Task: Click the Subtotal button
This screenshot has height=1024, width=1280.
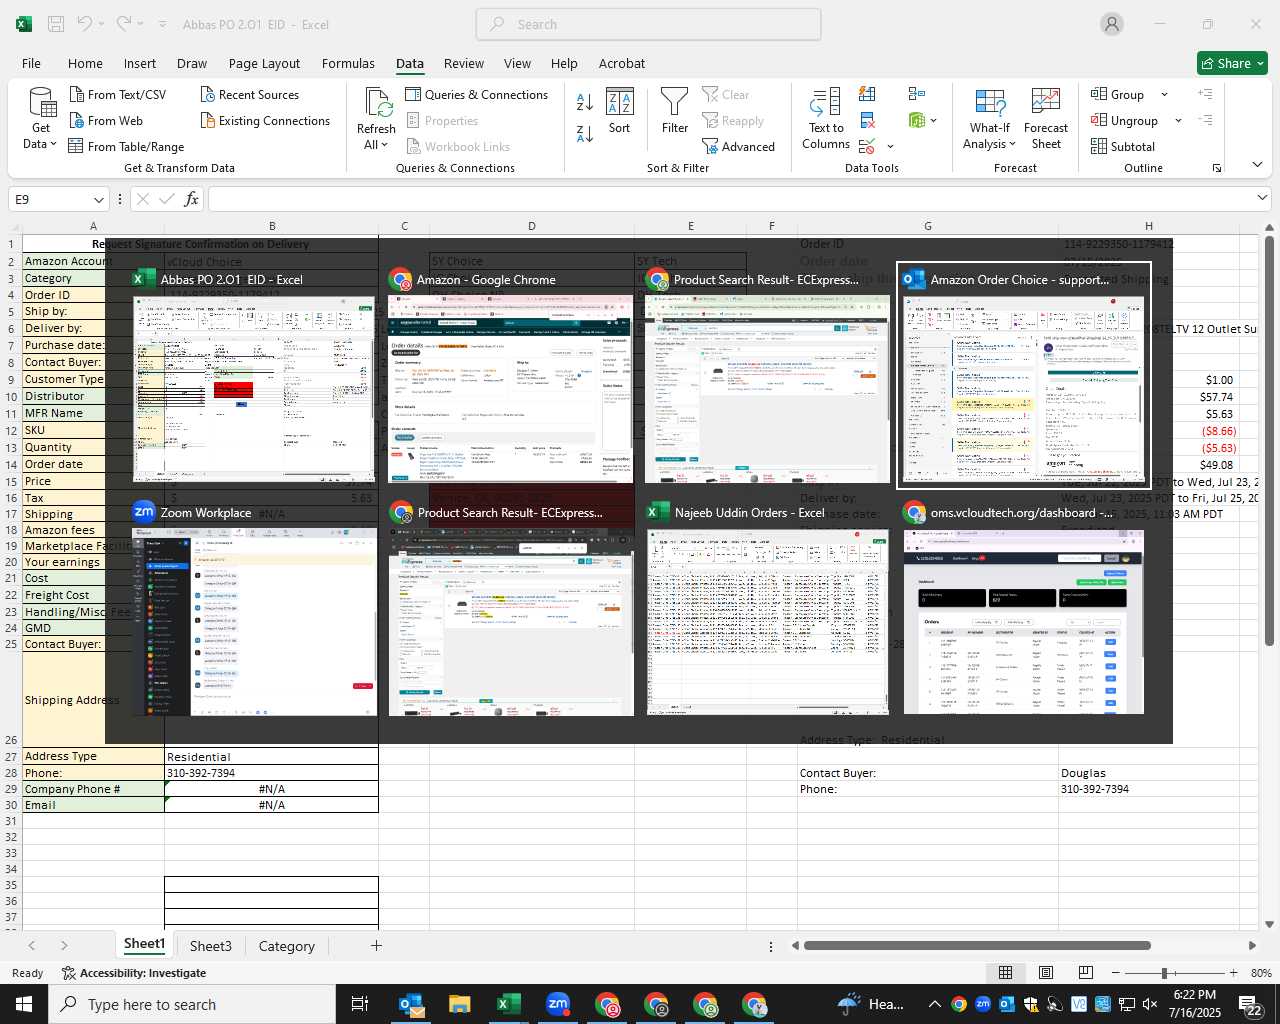Action: coord(1123,146)
